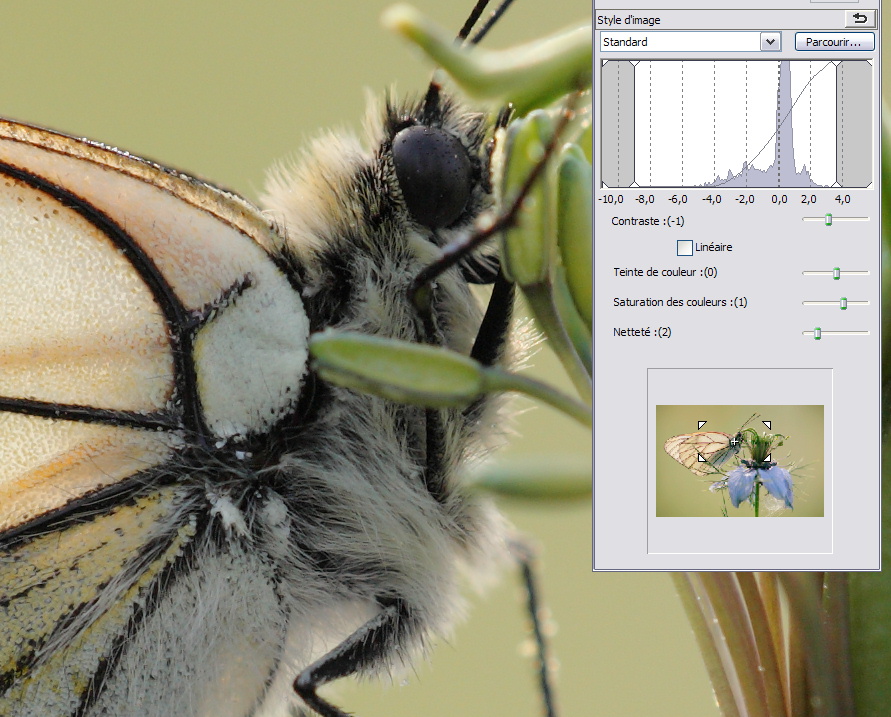Enable the Linéaire checkbox
The height and width of the screenshot is (717, 891).
click(685, 248)
